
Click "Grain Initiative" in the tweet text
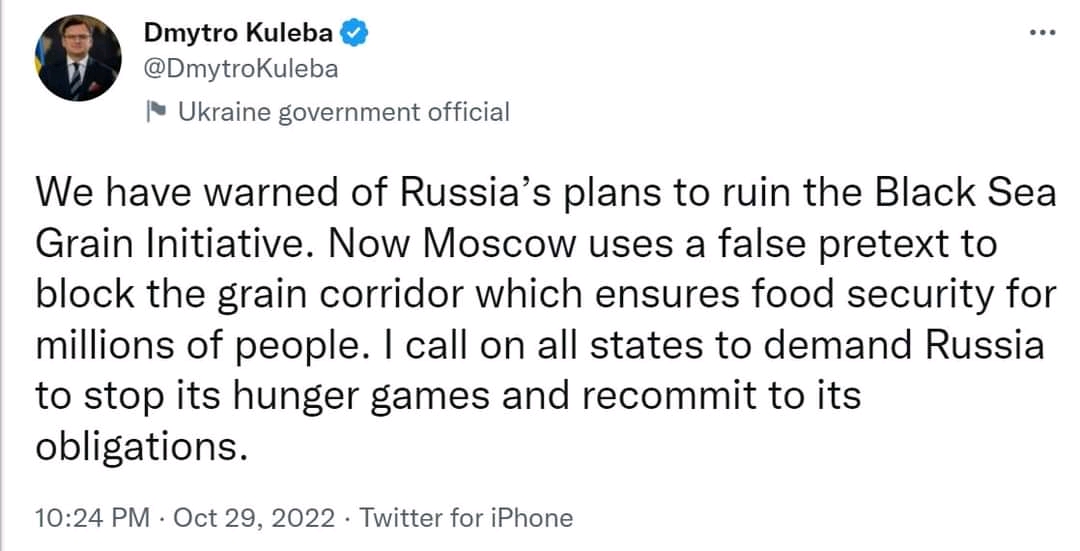coord(169,244)
